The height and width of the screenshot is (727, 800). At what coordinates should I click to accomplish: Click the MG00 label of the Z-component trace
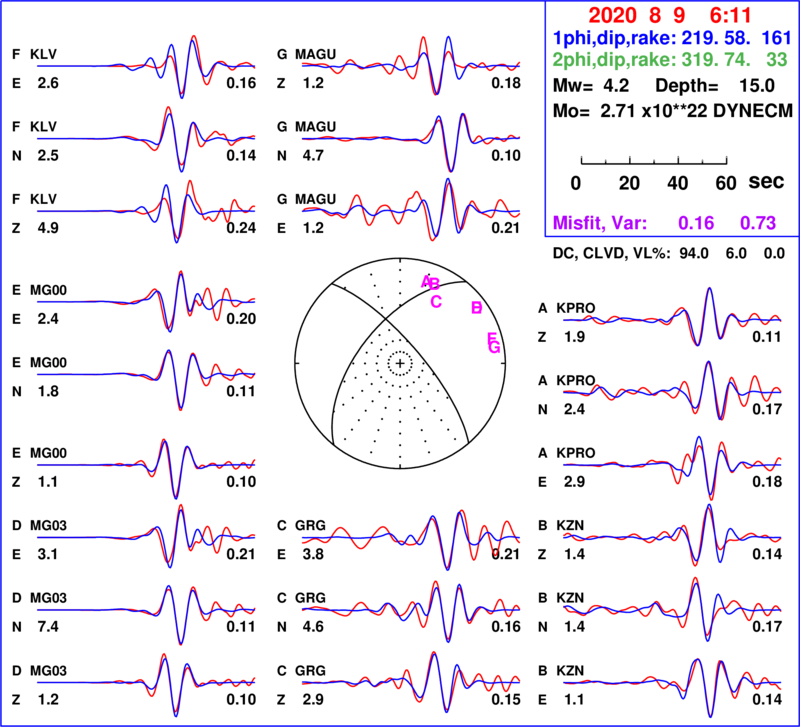pos(48,453)
